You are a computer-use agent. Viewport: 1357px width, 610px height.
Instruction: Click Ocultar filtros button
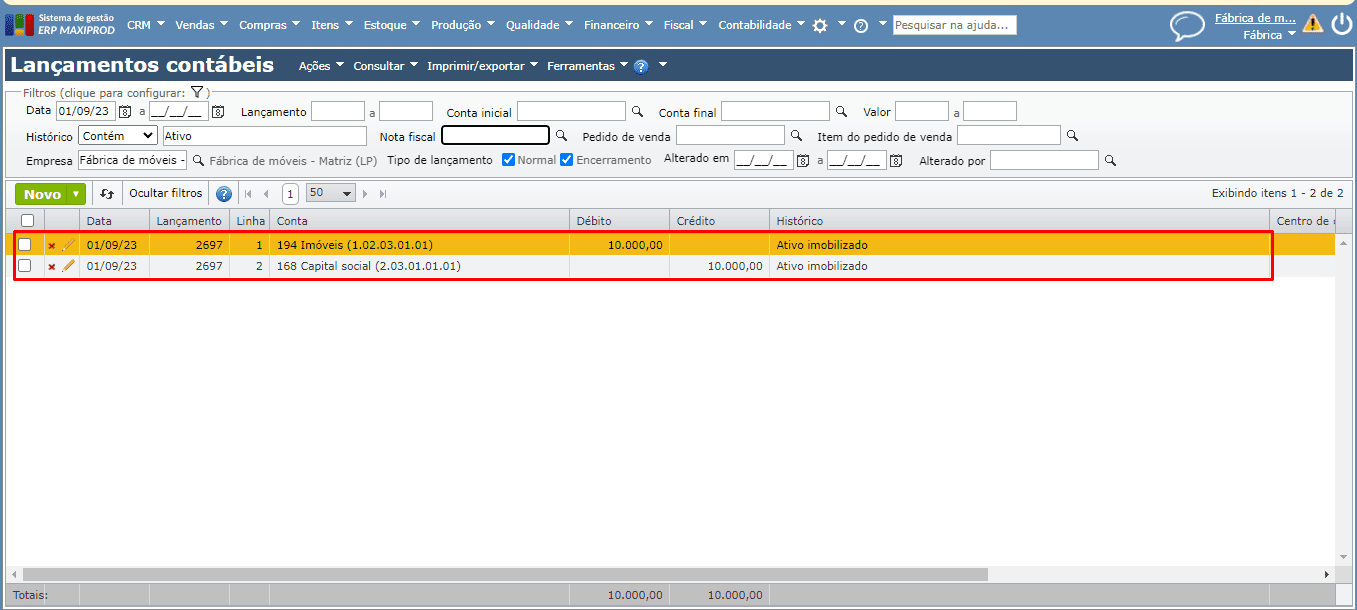166,194
